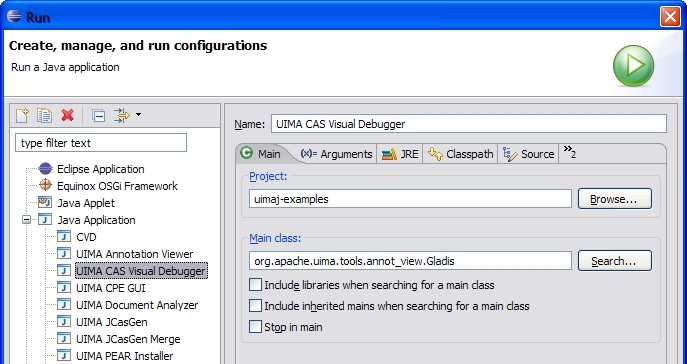Select the Java Application entry
Viewport: 687px width, 364px height.
pyautogui.click(x=96, y=220)
